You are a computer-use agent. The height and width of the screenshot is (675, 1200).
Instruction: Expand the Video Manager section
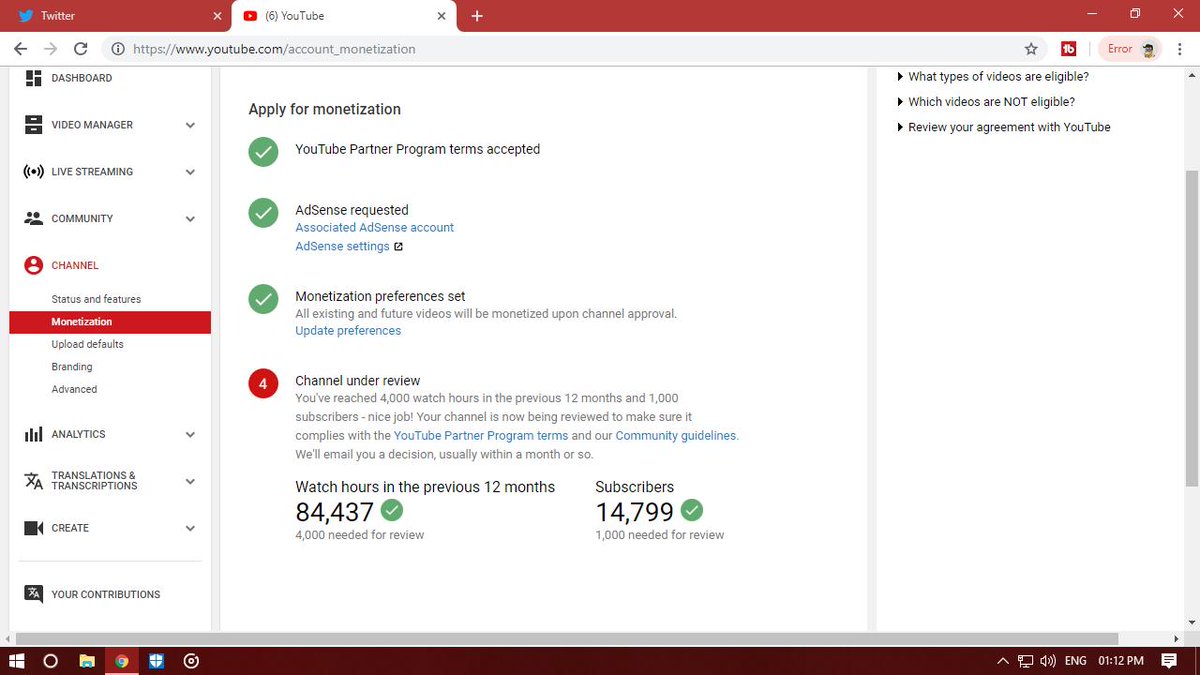[190, 125]
